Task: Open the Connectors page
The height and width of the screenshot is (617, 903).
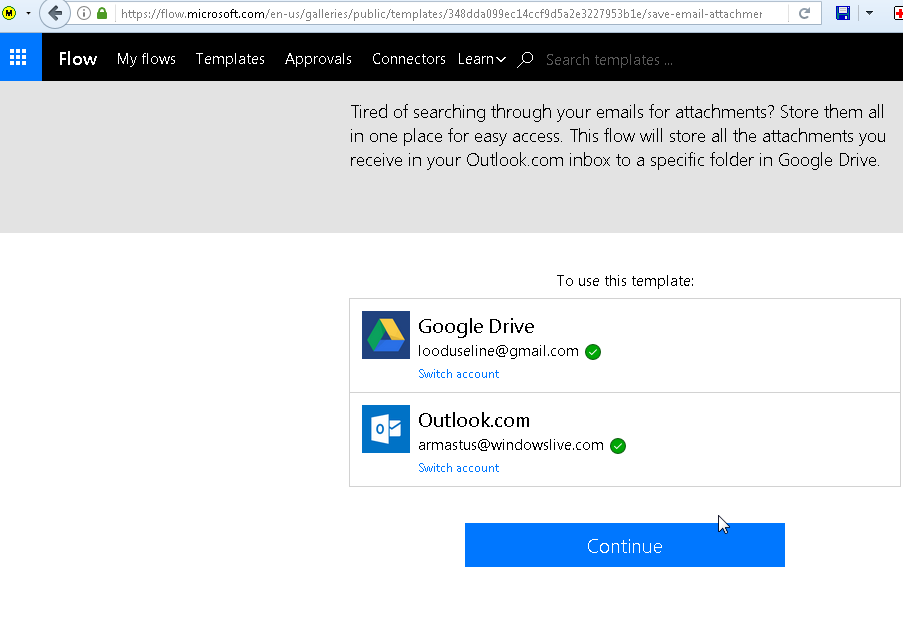Action: coord(408,59)
